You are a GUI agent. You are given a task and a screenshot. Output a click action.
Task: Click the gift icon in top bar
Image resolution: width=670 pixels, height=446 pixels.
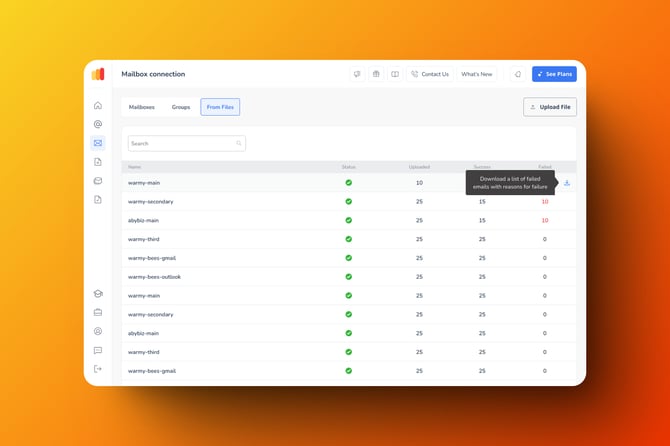click(x=376, y=74)
